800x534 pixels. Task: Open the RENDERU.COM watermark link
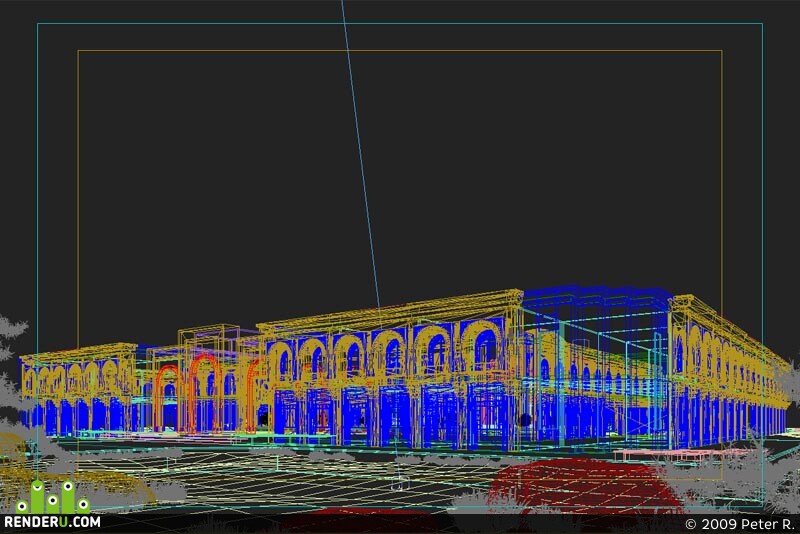pyautogui.click(x=52, y=522)
